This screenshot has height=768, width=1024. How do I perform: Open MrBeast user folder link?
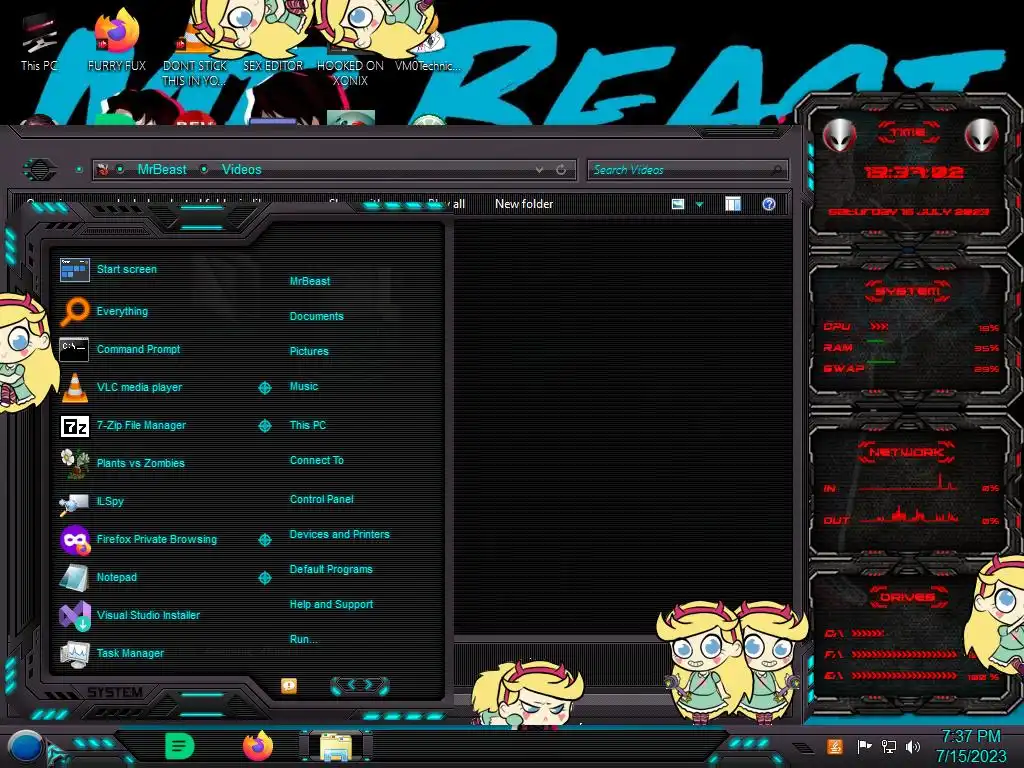tap(310, 281)
